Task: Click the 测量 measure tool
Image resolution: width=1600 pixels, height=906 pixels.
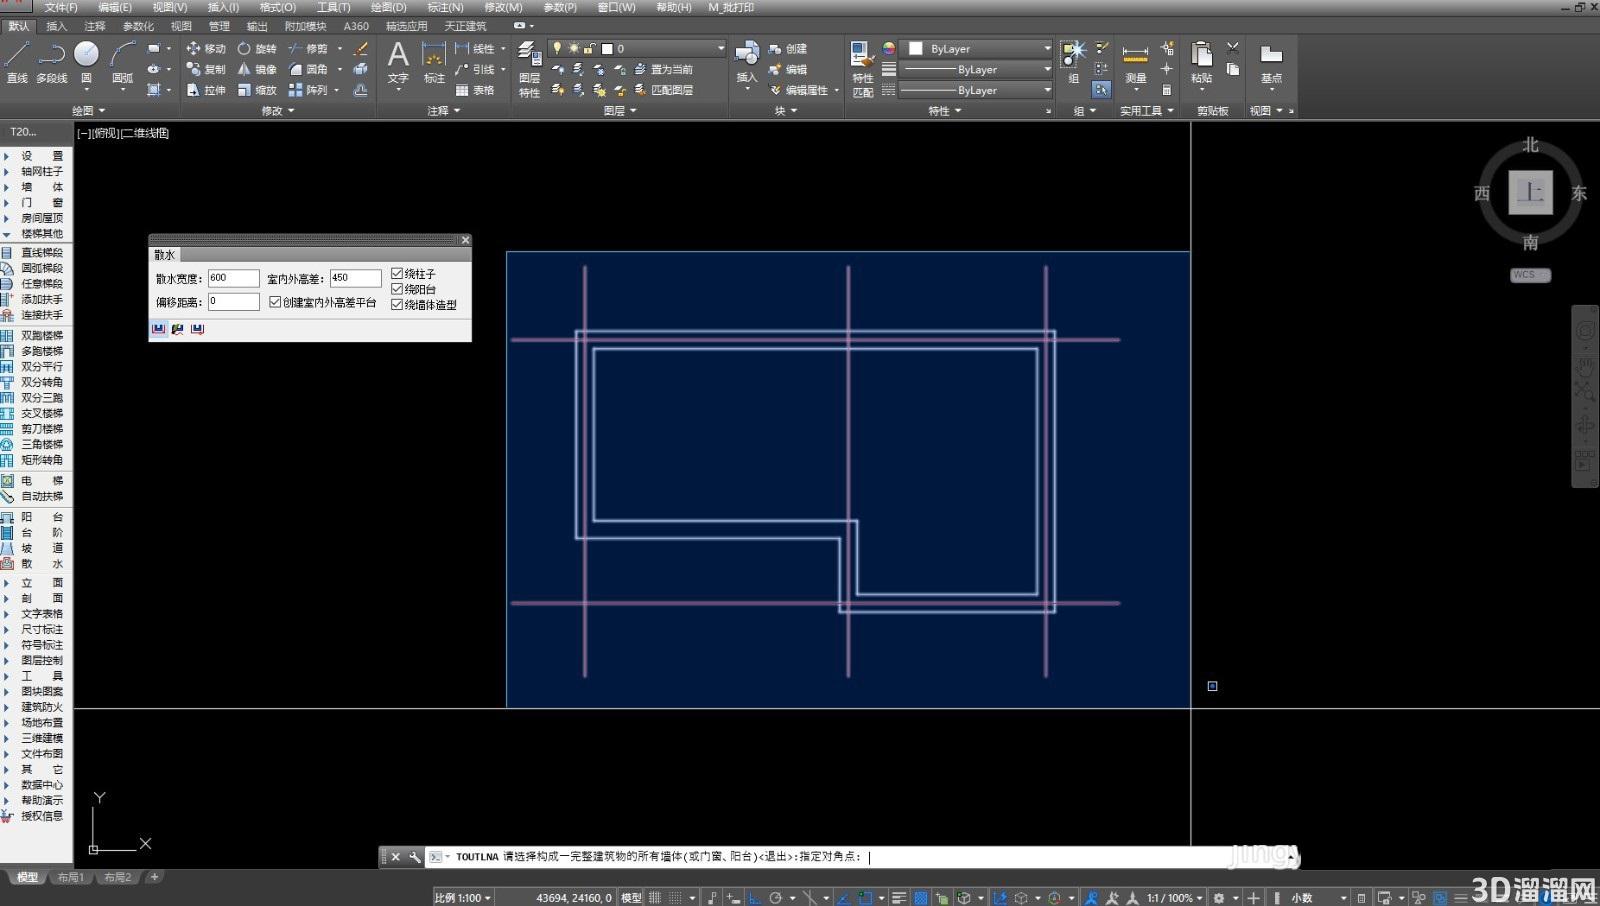Action: pos(1135,62)
